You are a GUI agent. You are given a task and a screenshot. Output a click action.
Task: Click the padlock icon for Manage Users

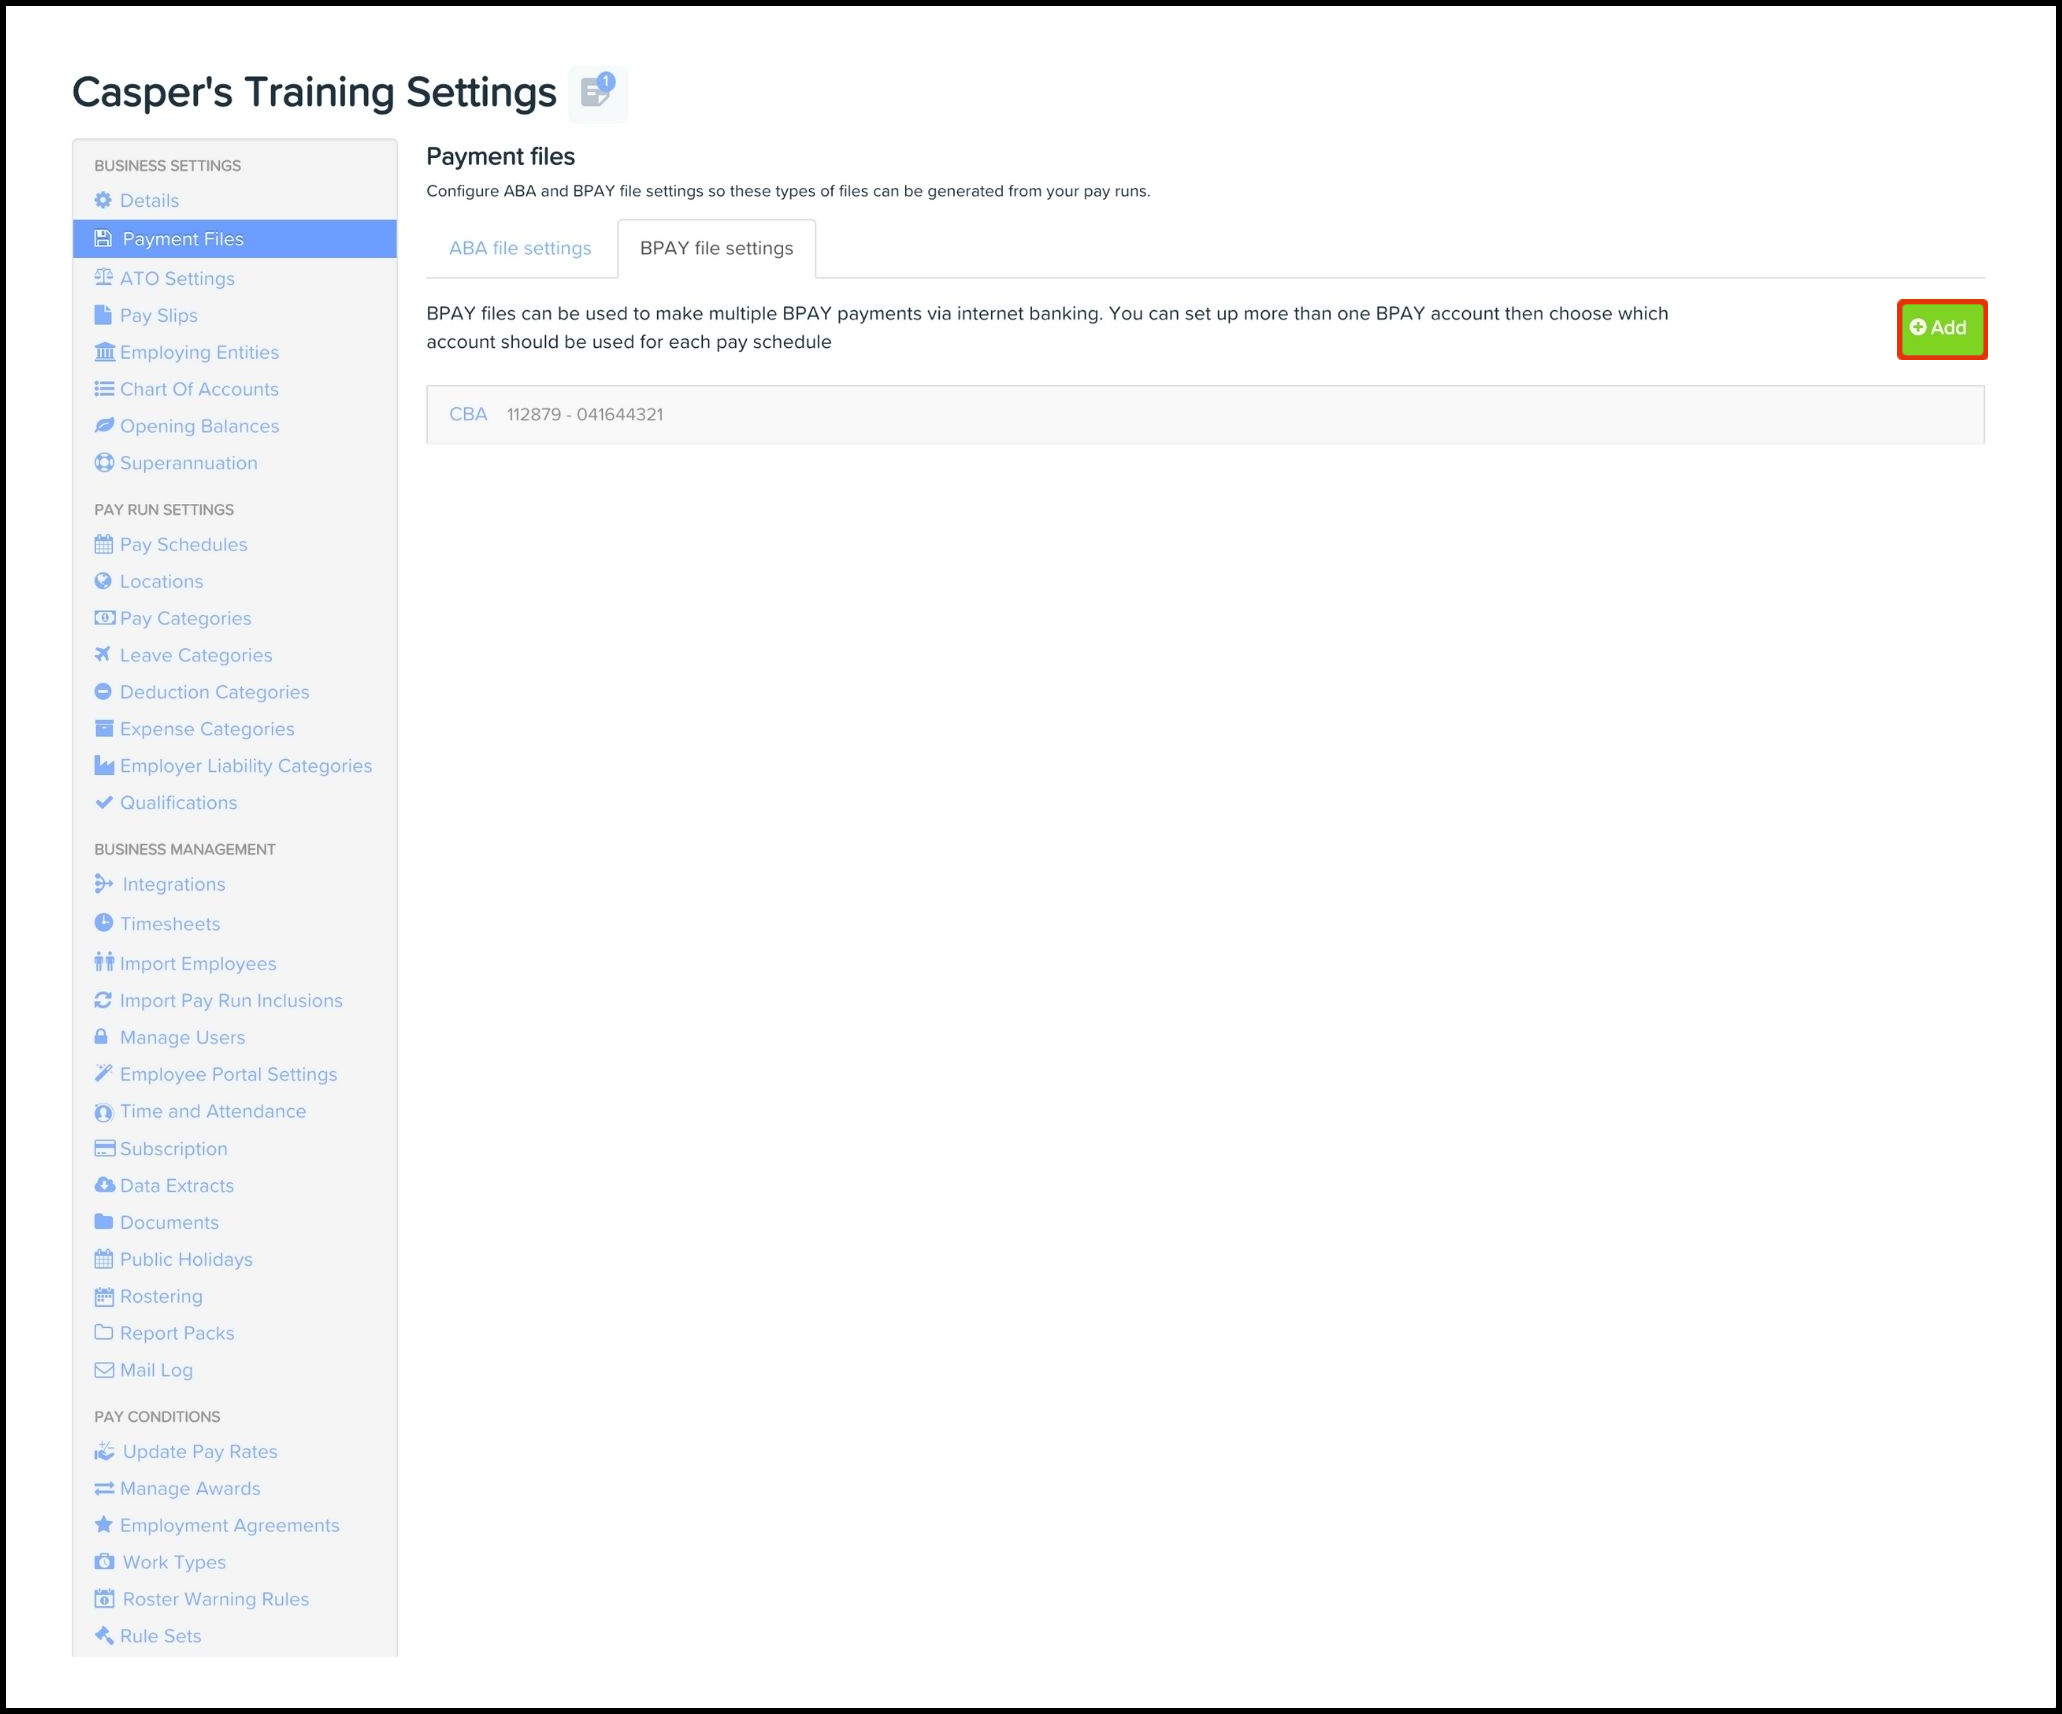[x=101, y=1037]
